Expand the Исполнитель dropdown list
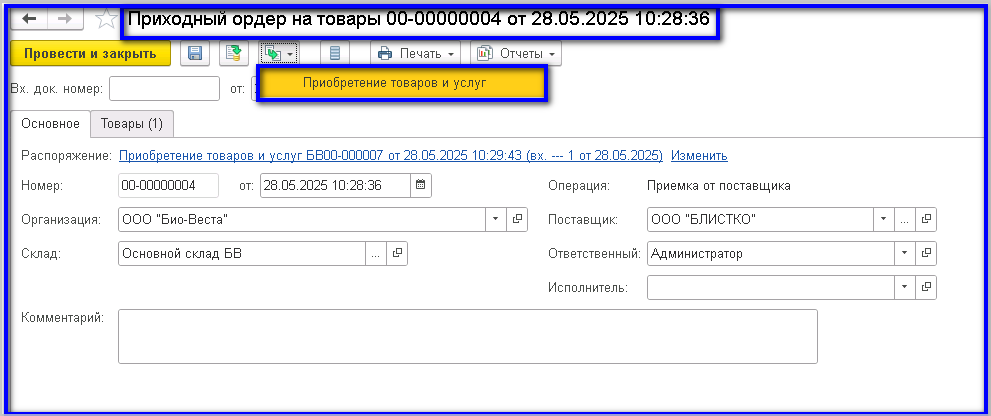 pyautogui.click(x=905, y=288)
